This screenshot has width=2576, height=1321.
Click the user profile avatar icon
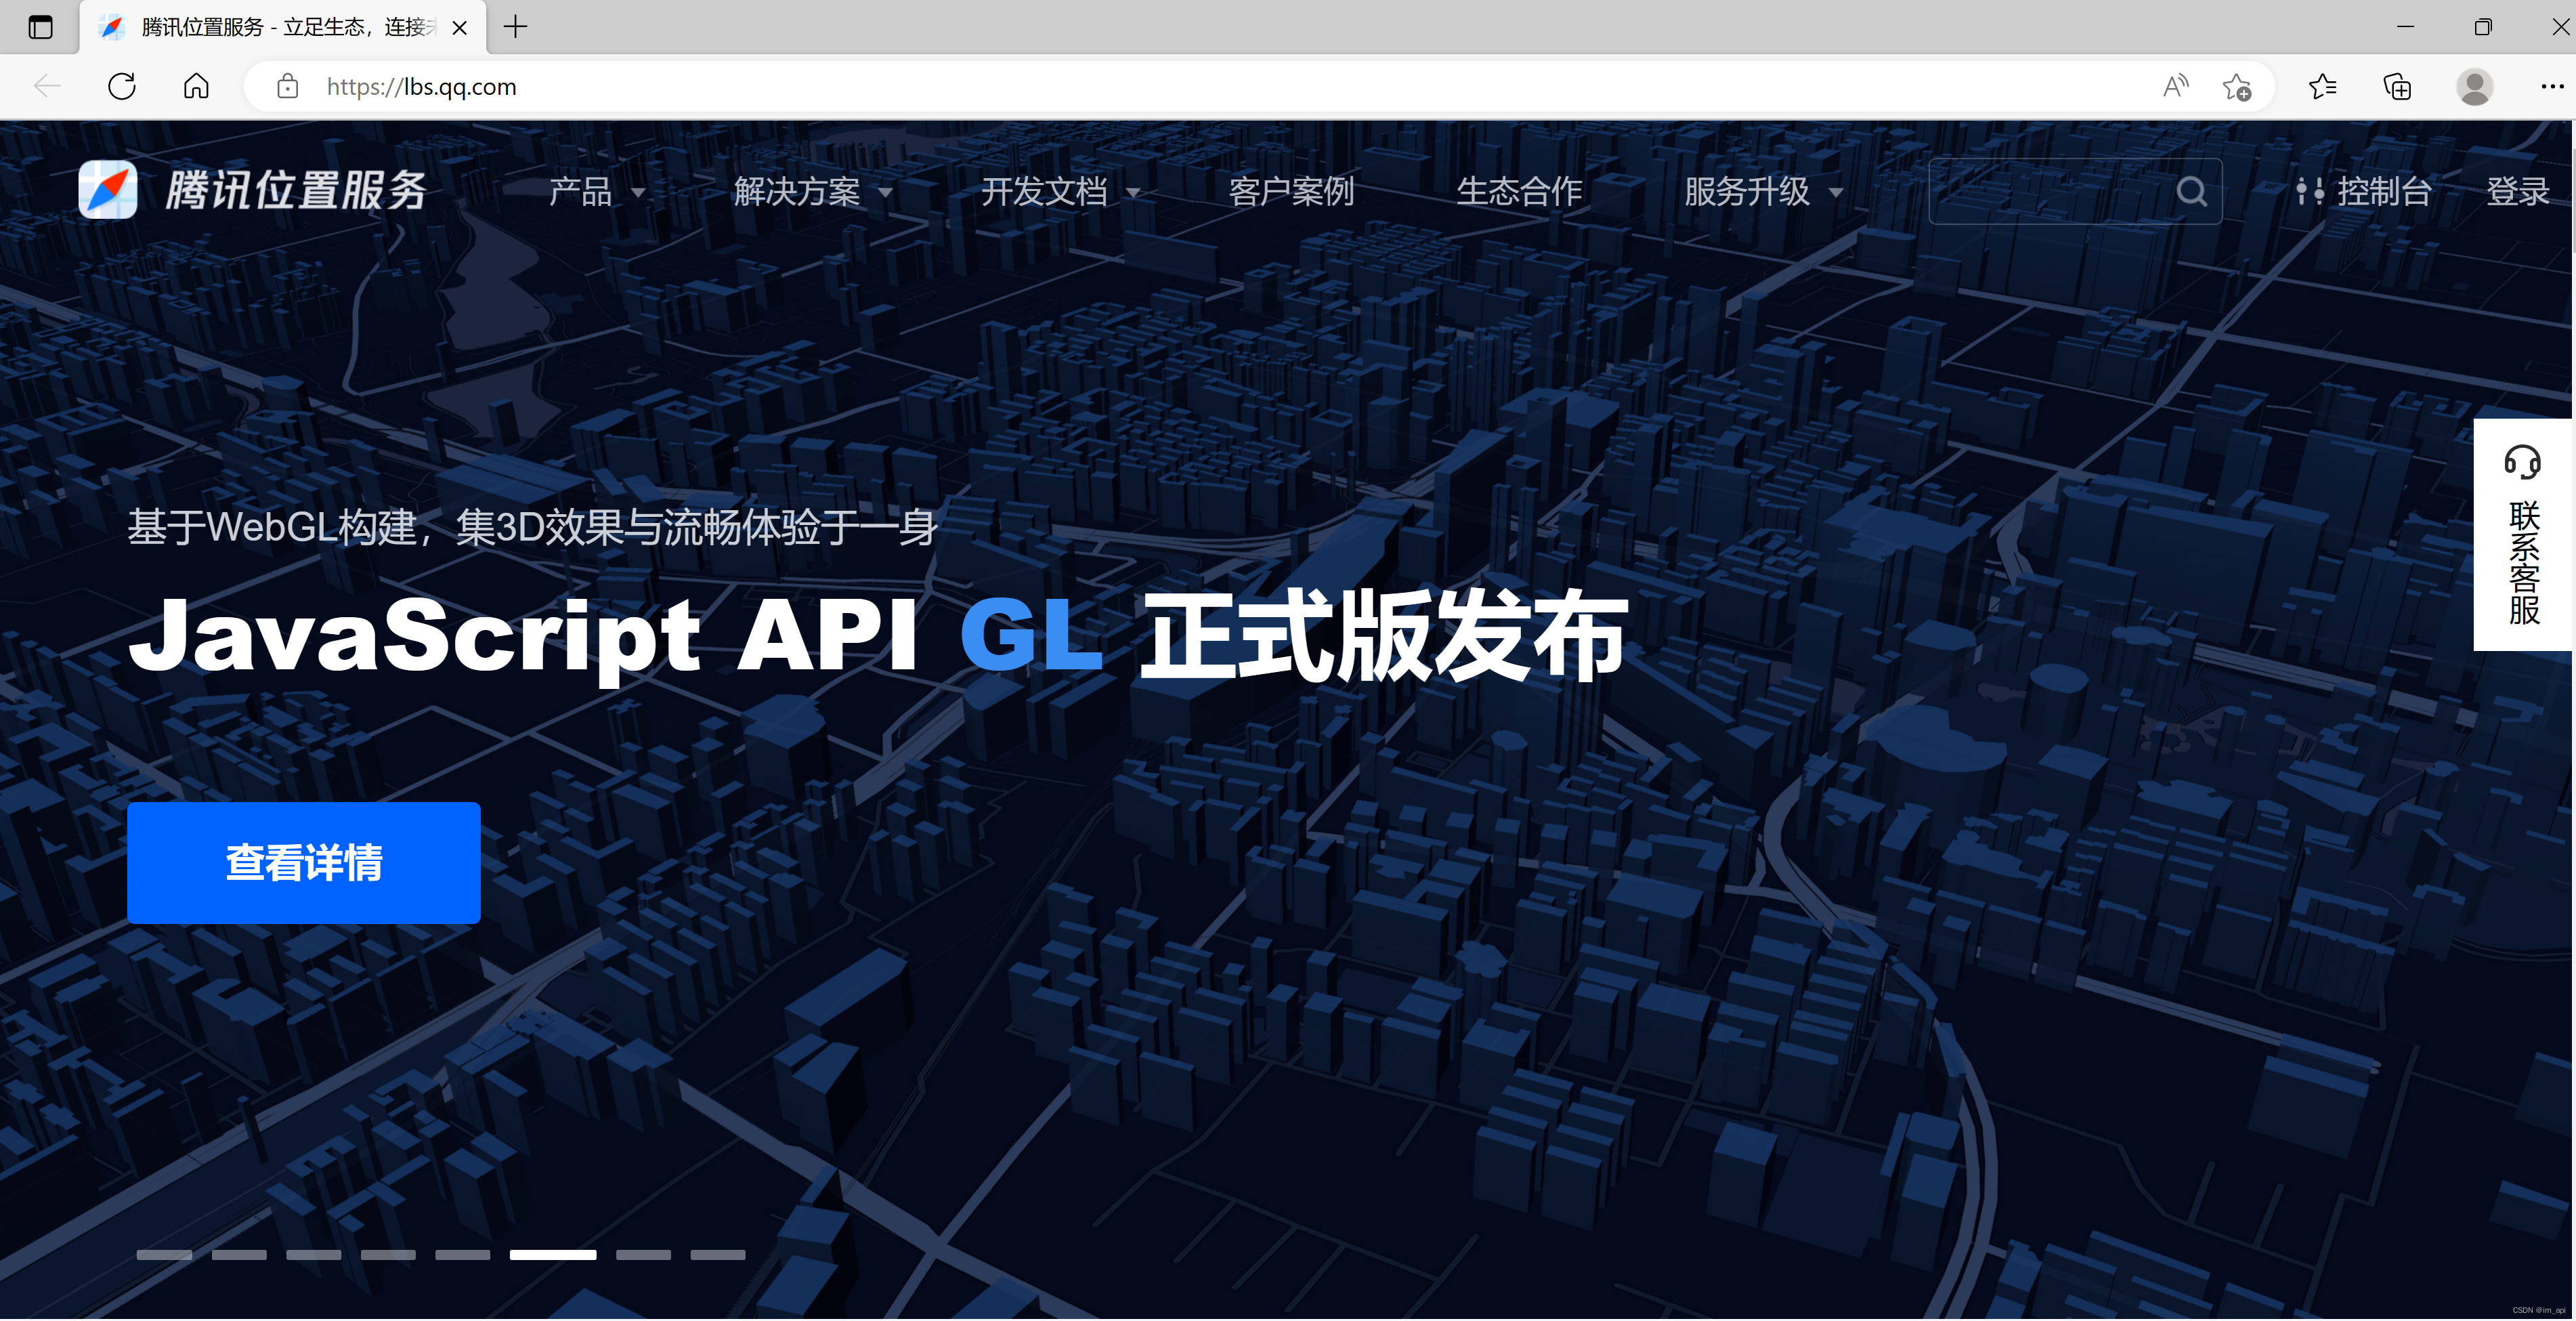2474,87
